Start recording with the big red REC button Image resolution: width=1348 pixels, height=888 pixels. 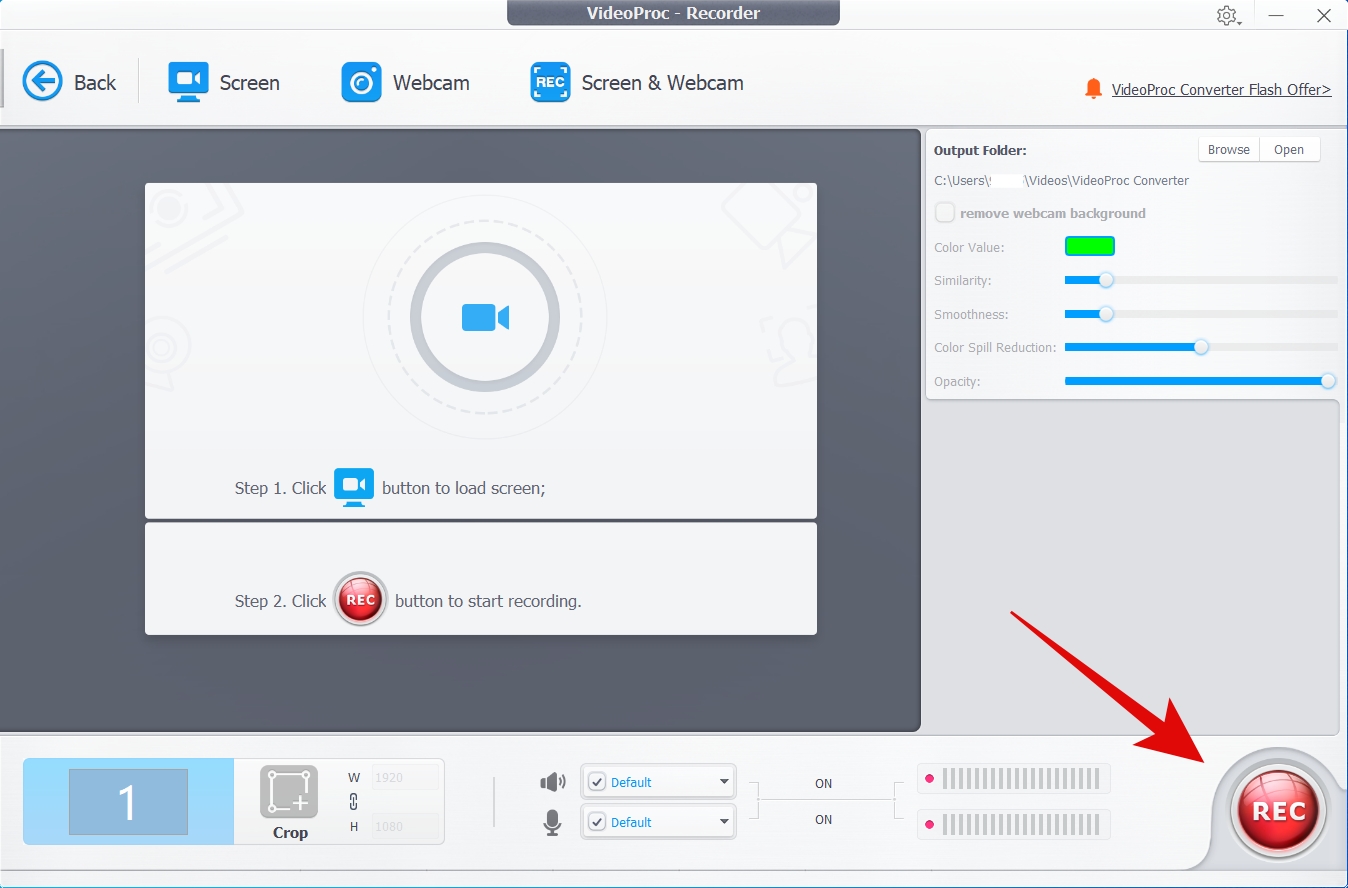click(1279, 811)
